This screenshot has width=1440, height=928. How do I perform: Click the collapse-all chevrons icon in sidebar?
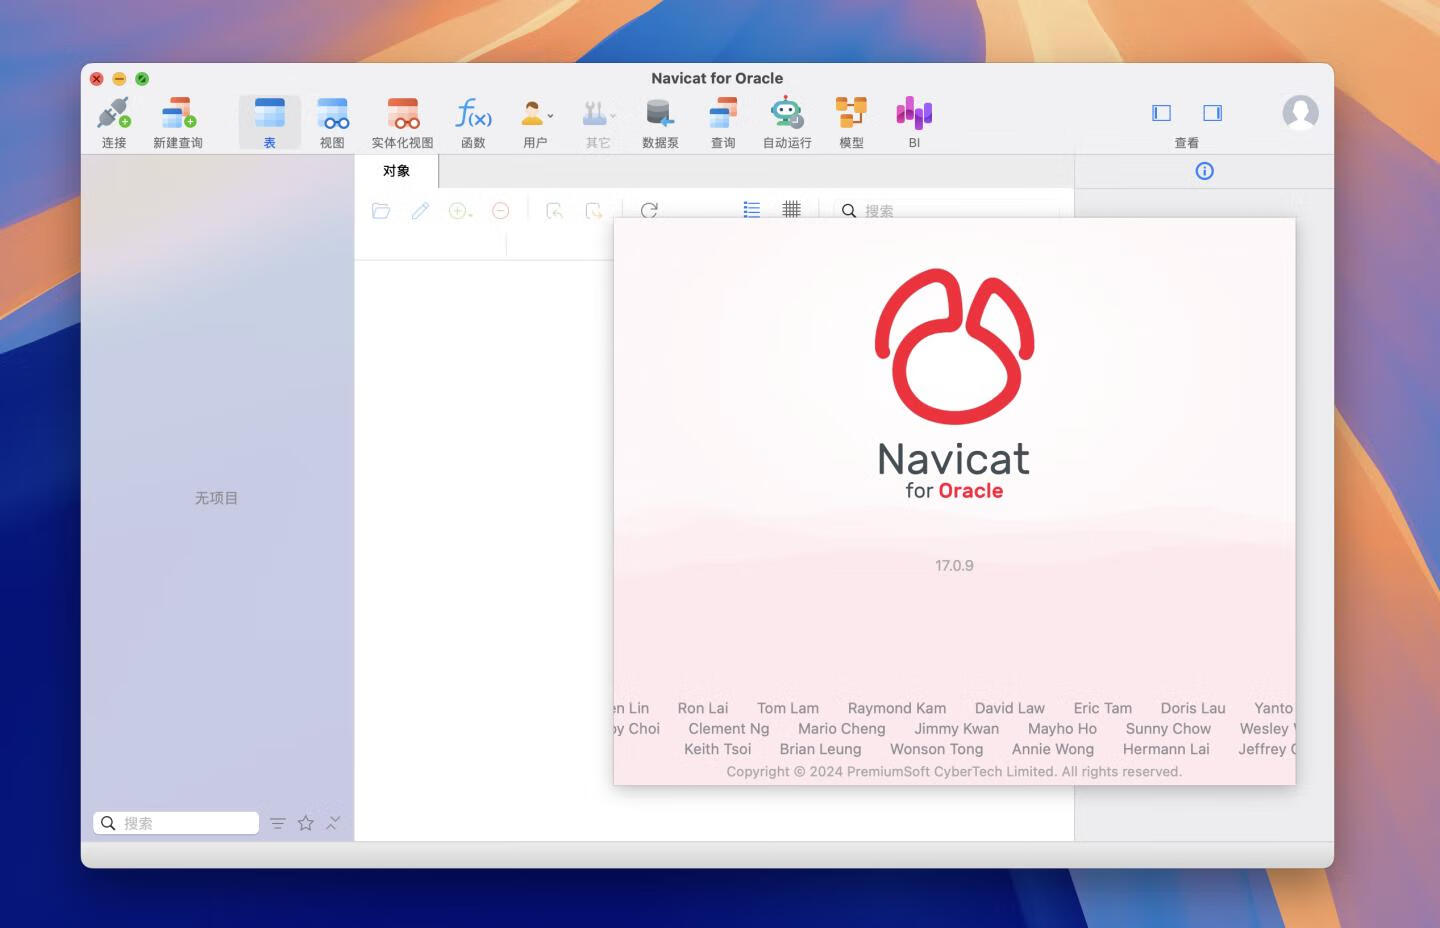333,823
